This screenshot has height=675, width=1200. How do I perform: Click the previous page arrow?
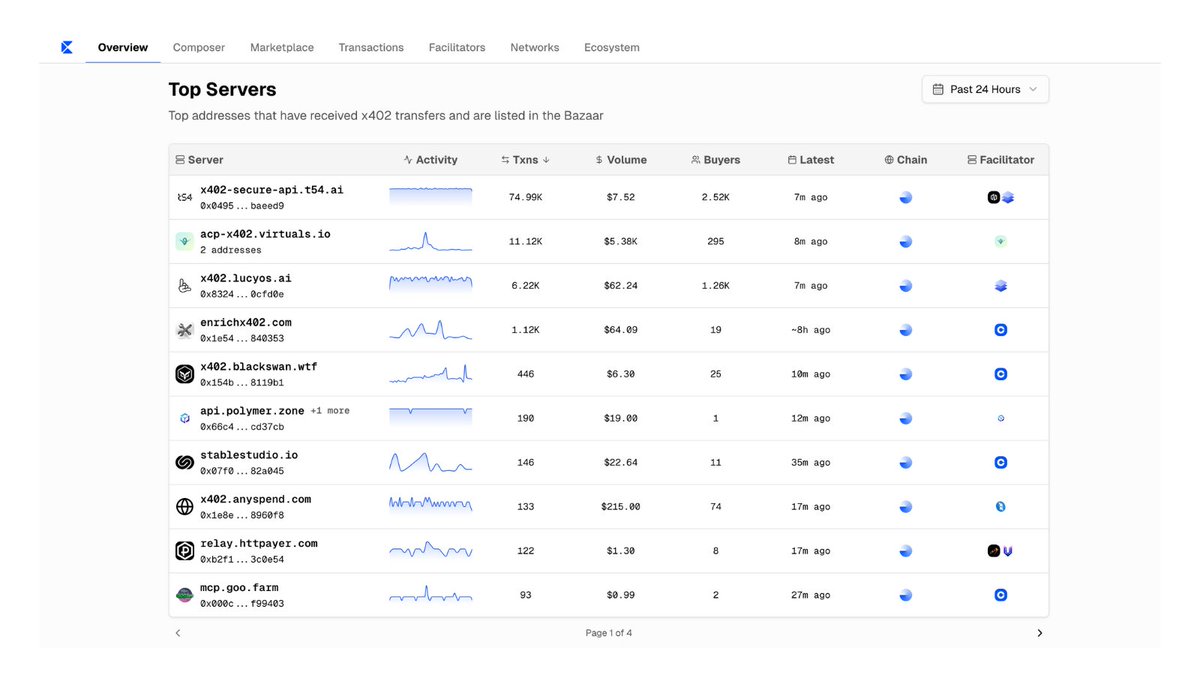(178, 632)
